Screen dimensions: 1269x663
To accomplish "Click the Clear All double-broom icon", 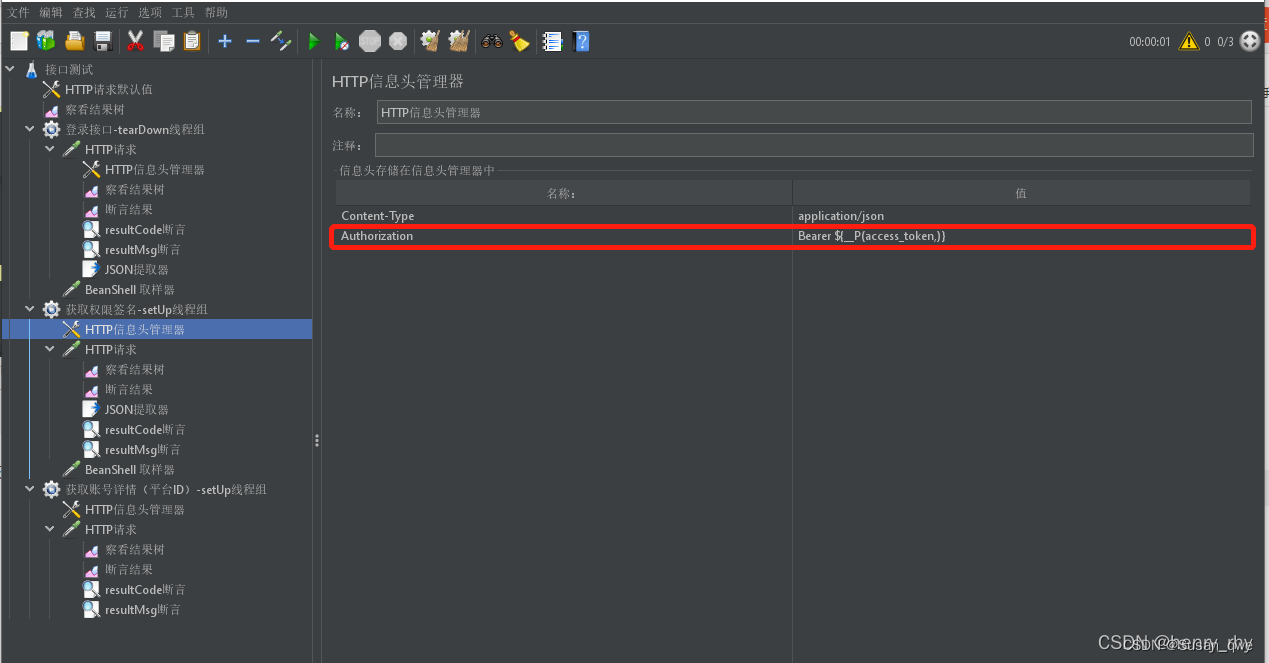I will [459, 41].
